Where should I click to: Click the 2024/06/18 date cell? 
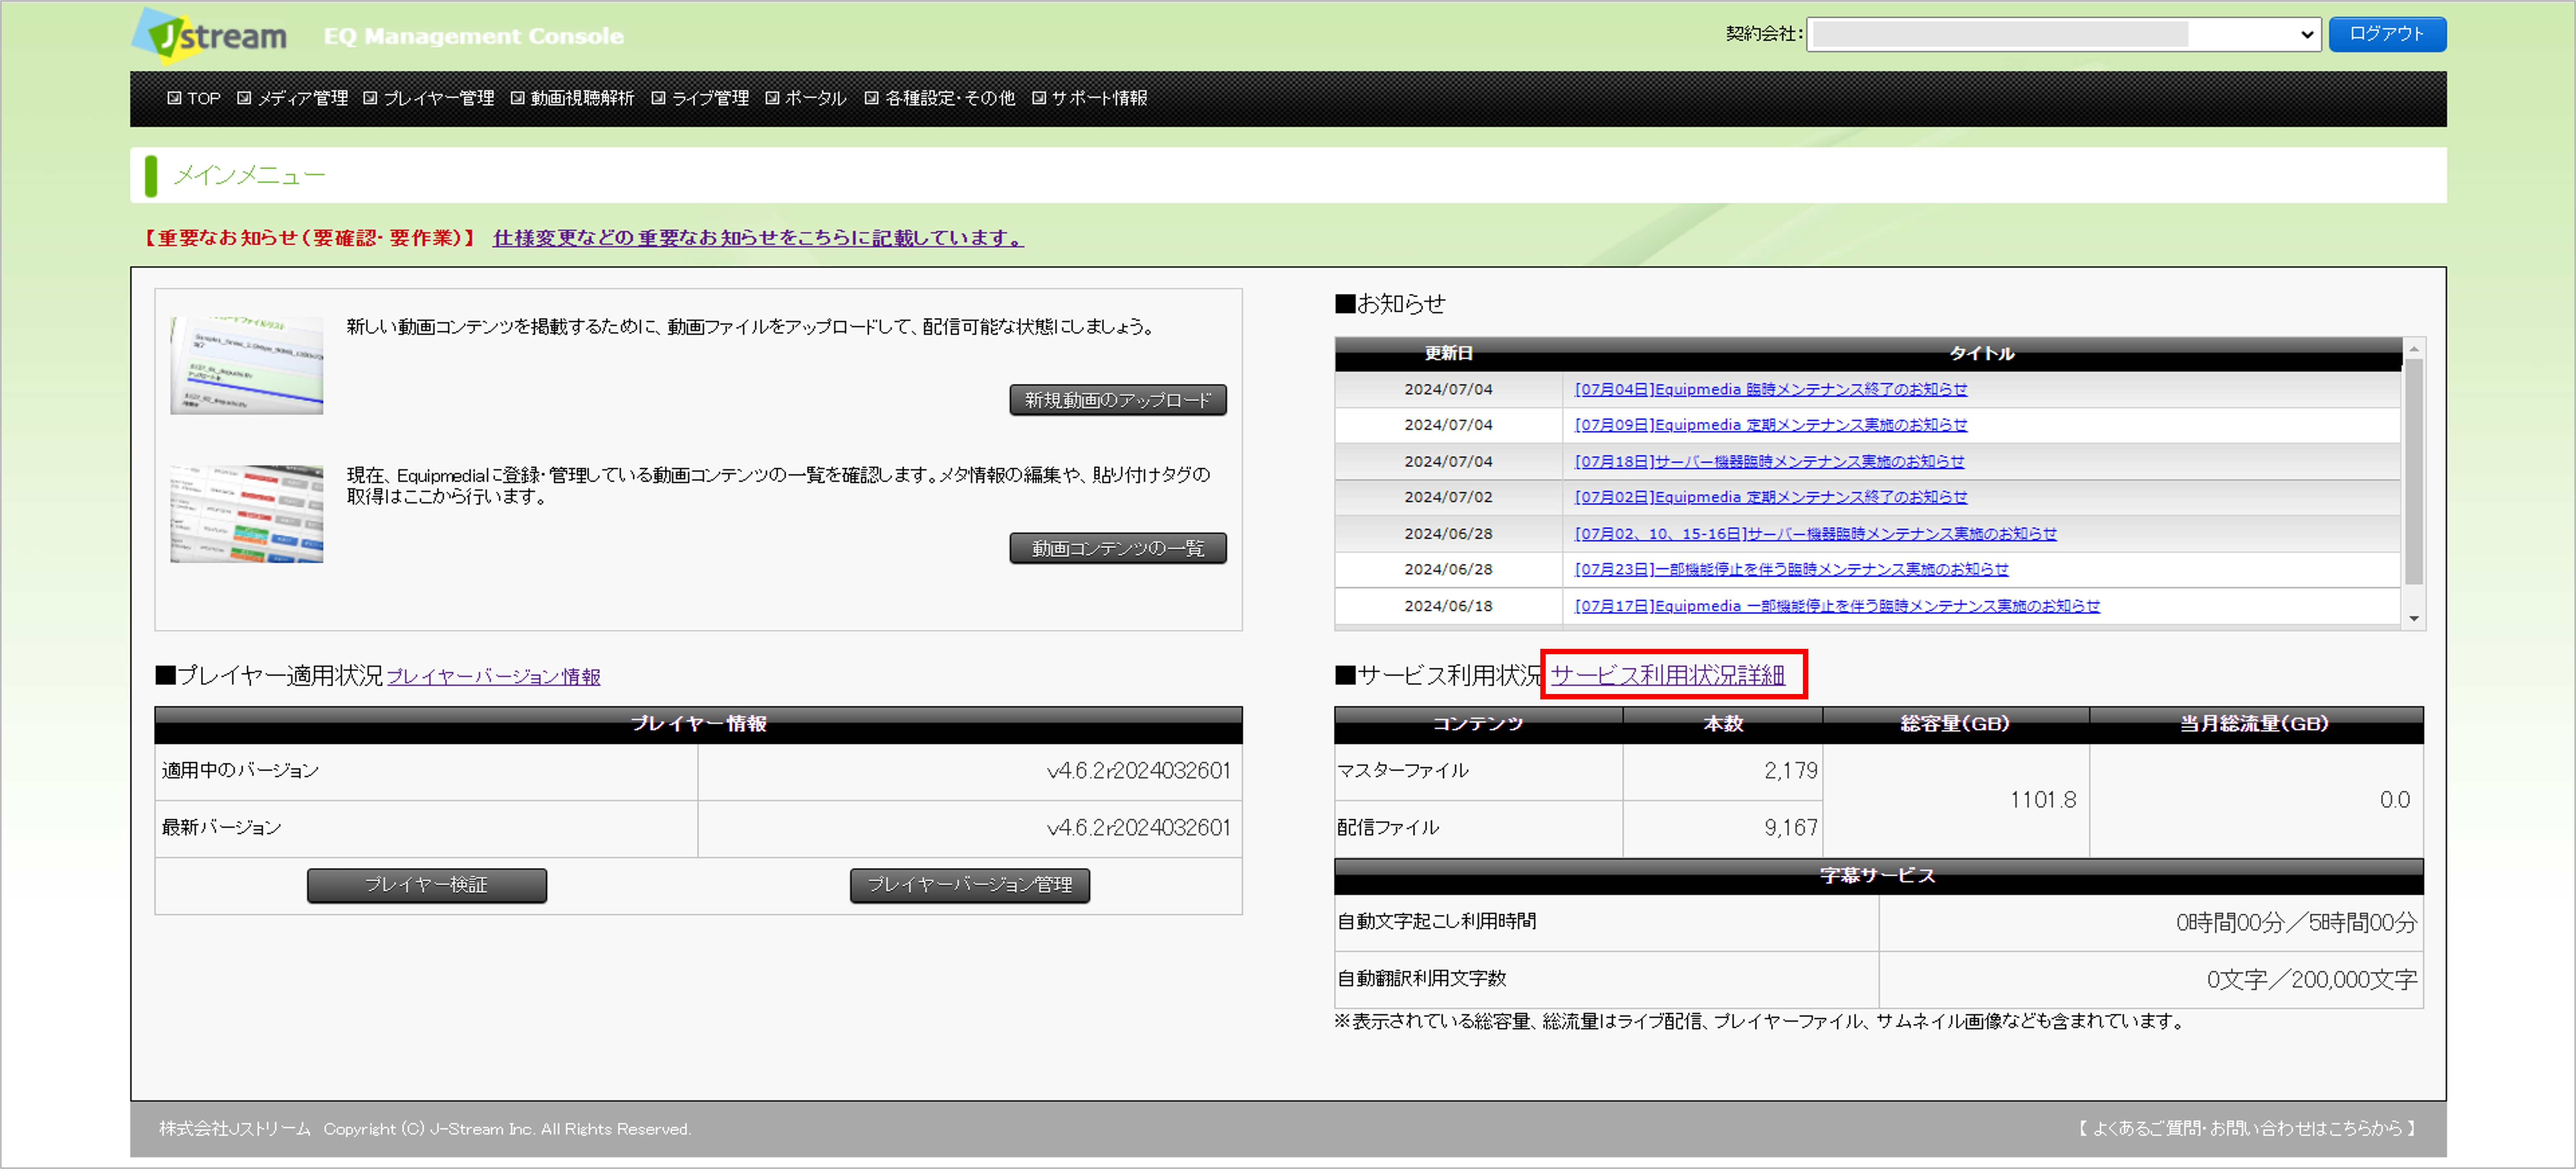1448,606
